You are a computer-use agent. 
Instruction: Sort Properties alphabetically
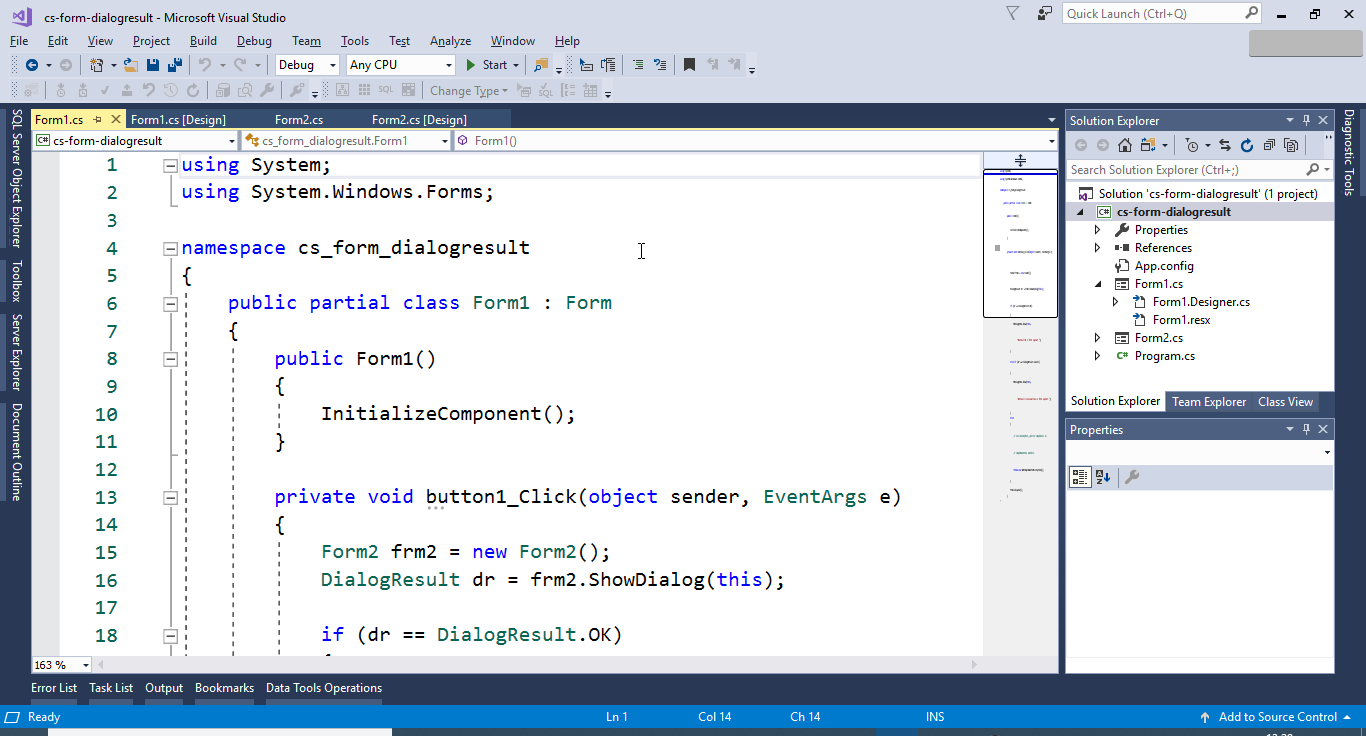pyautogui.click(x=1101, y=477)
